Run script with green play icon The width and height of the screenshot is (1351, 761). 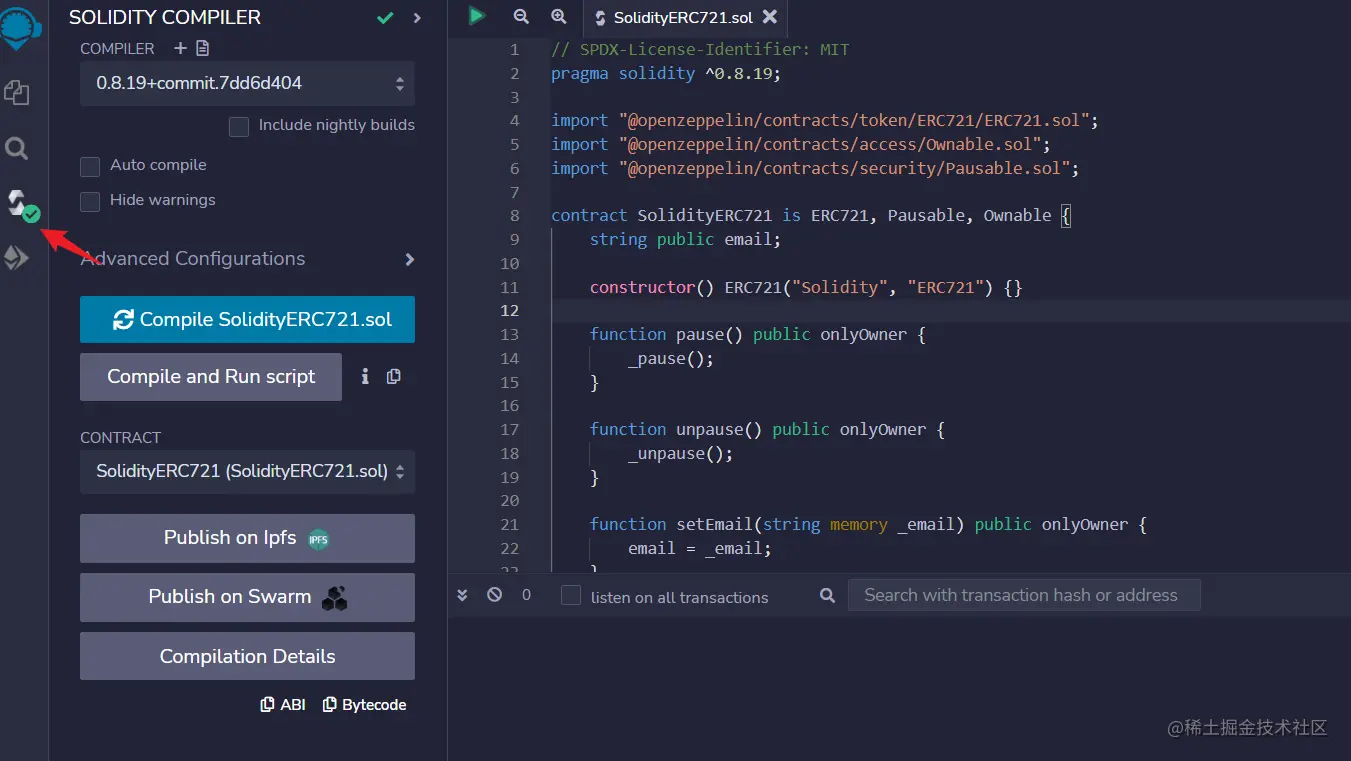click(x=477, y=16)
